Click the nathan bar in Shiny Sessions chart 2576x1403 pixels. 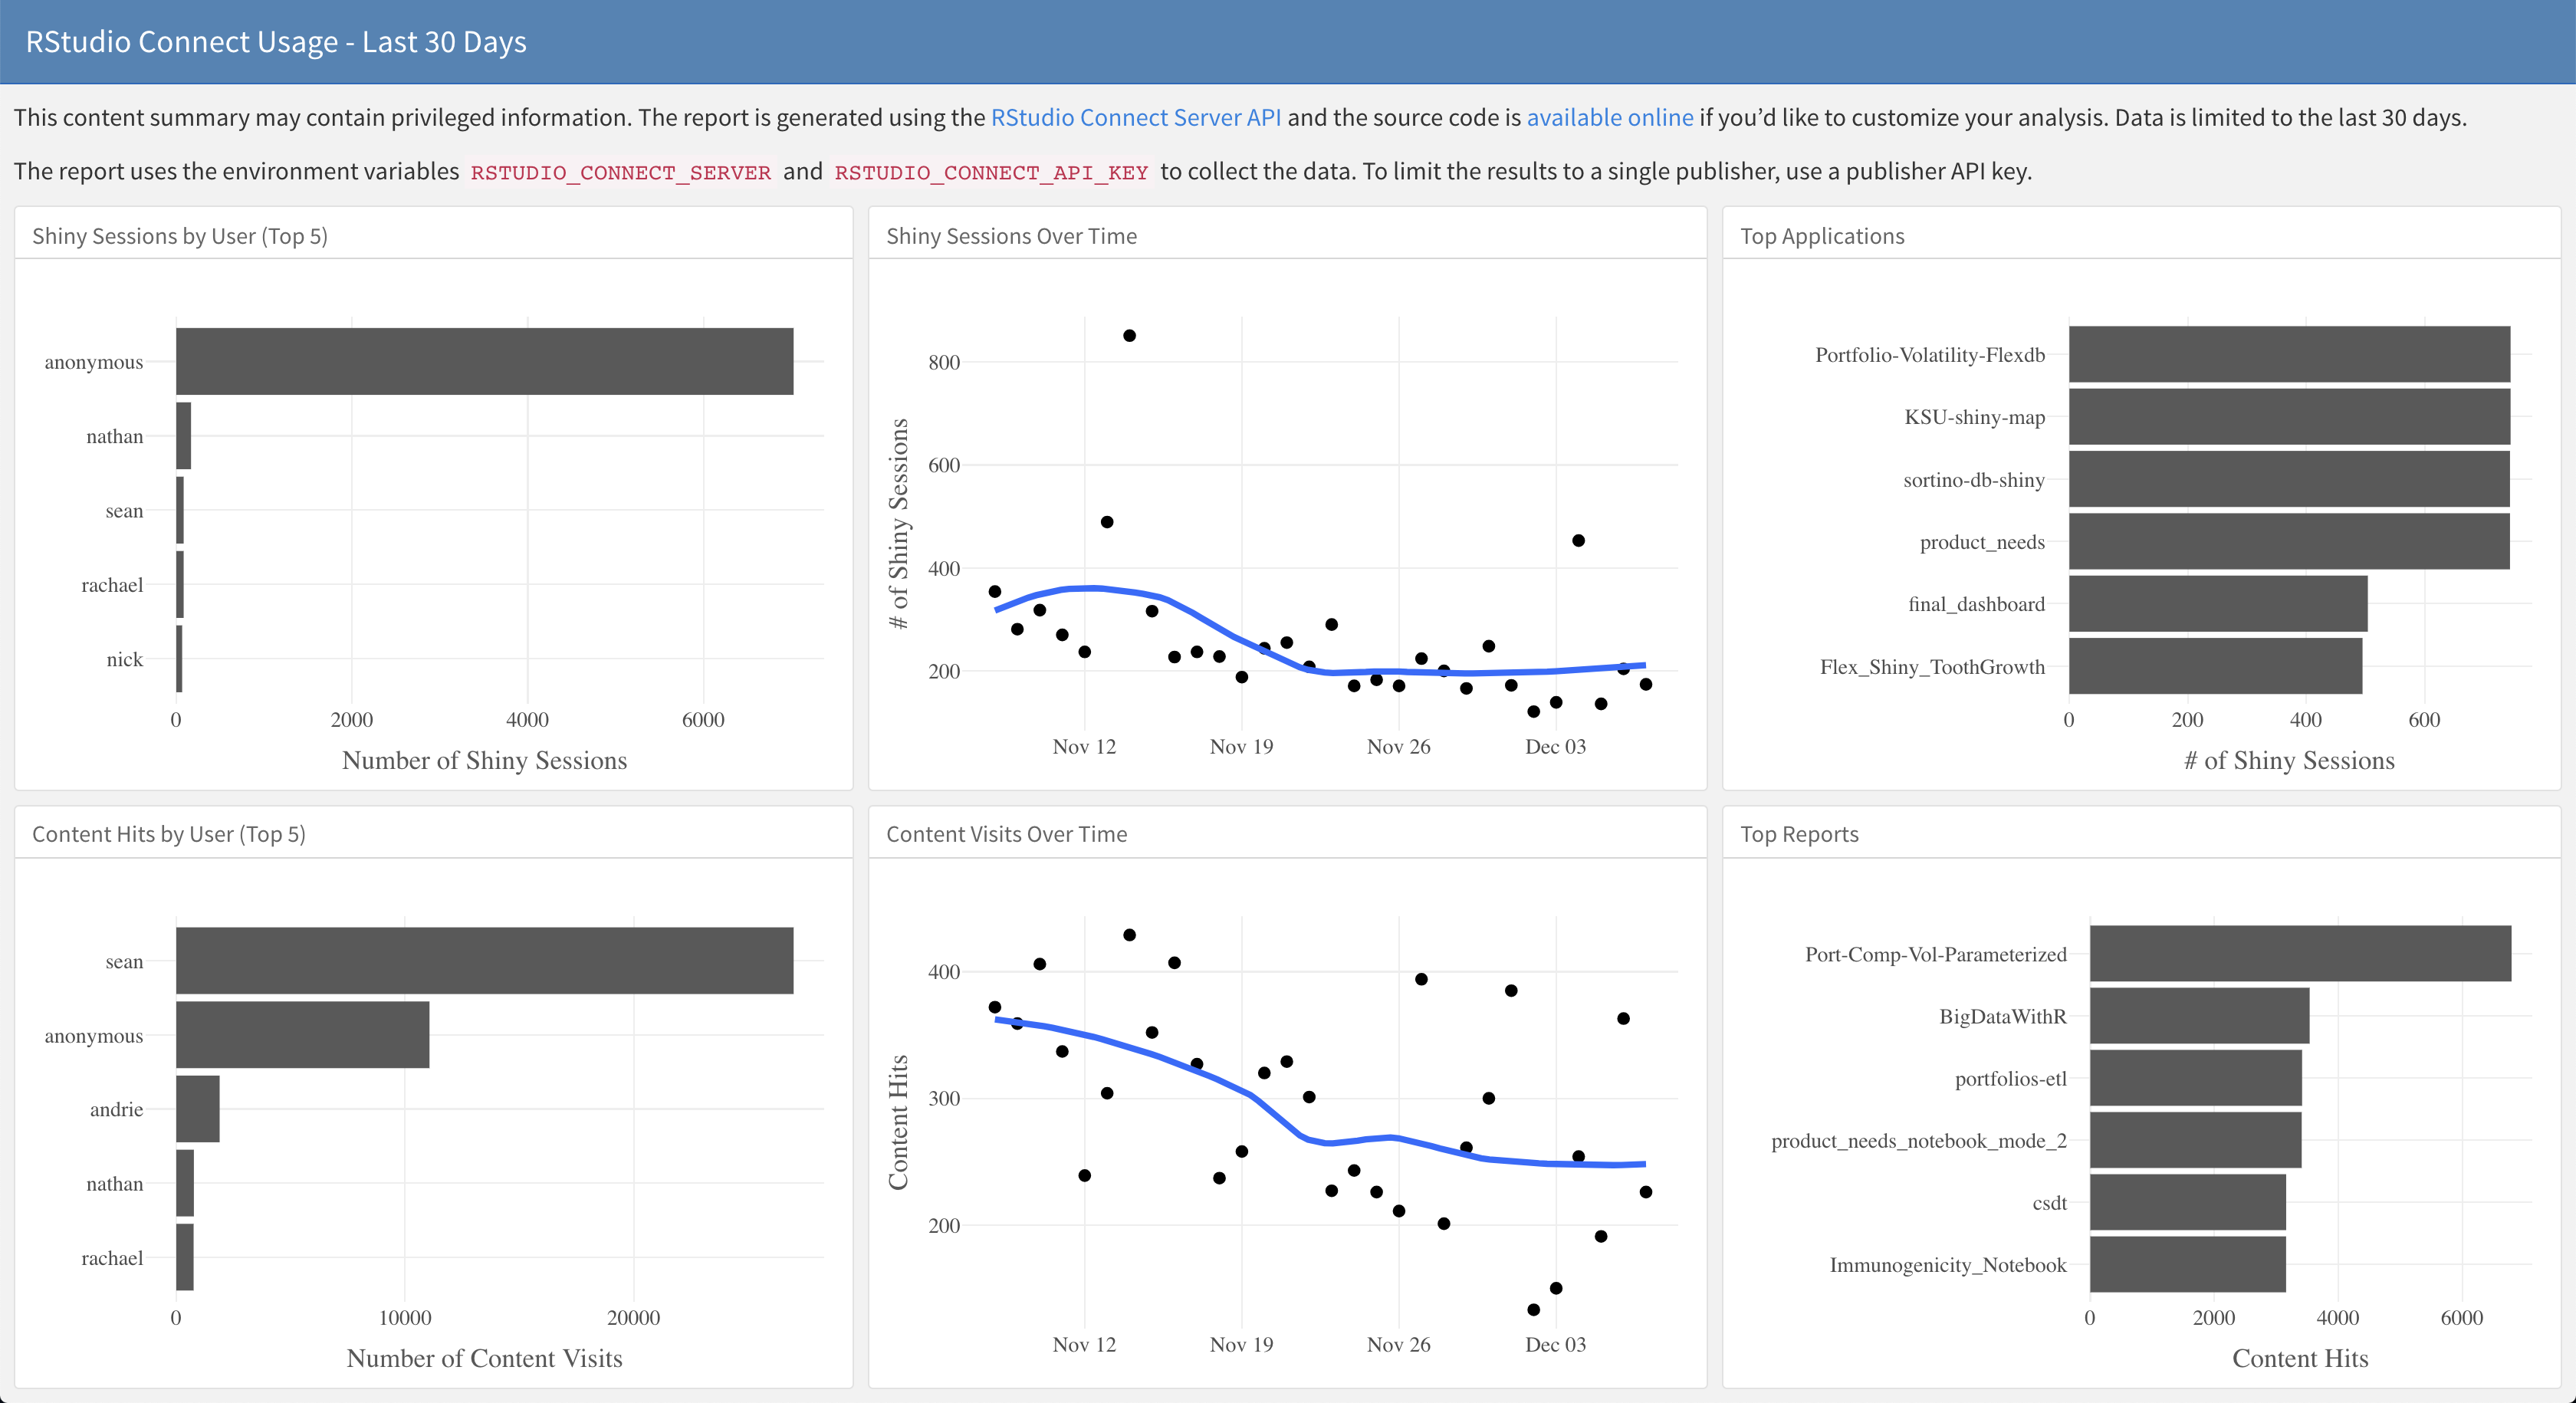click(x=183, y=436)
